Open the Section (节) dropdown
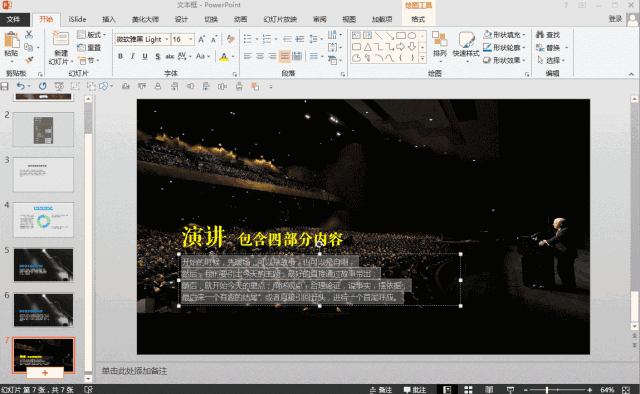The image size is (640, 394). tap(88, 60)
